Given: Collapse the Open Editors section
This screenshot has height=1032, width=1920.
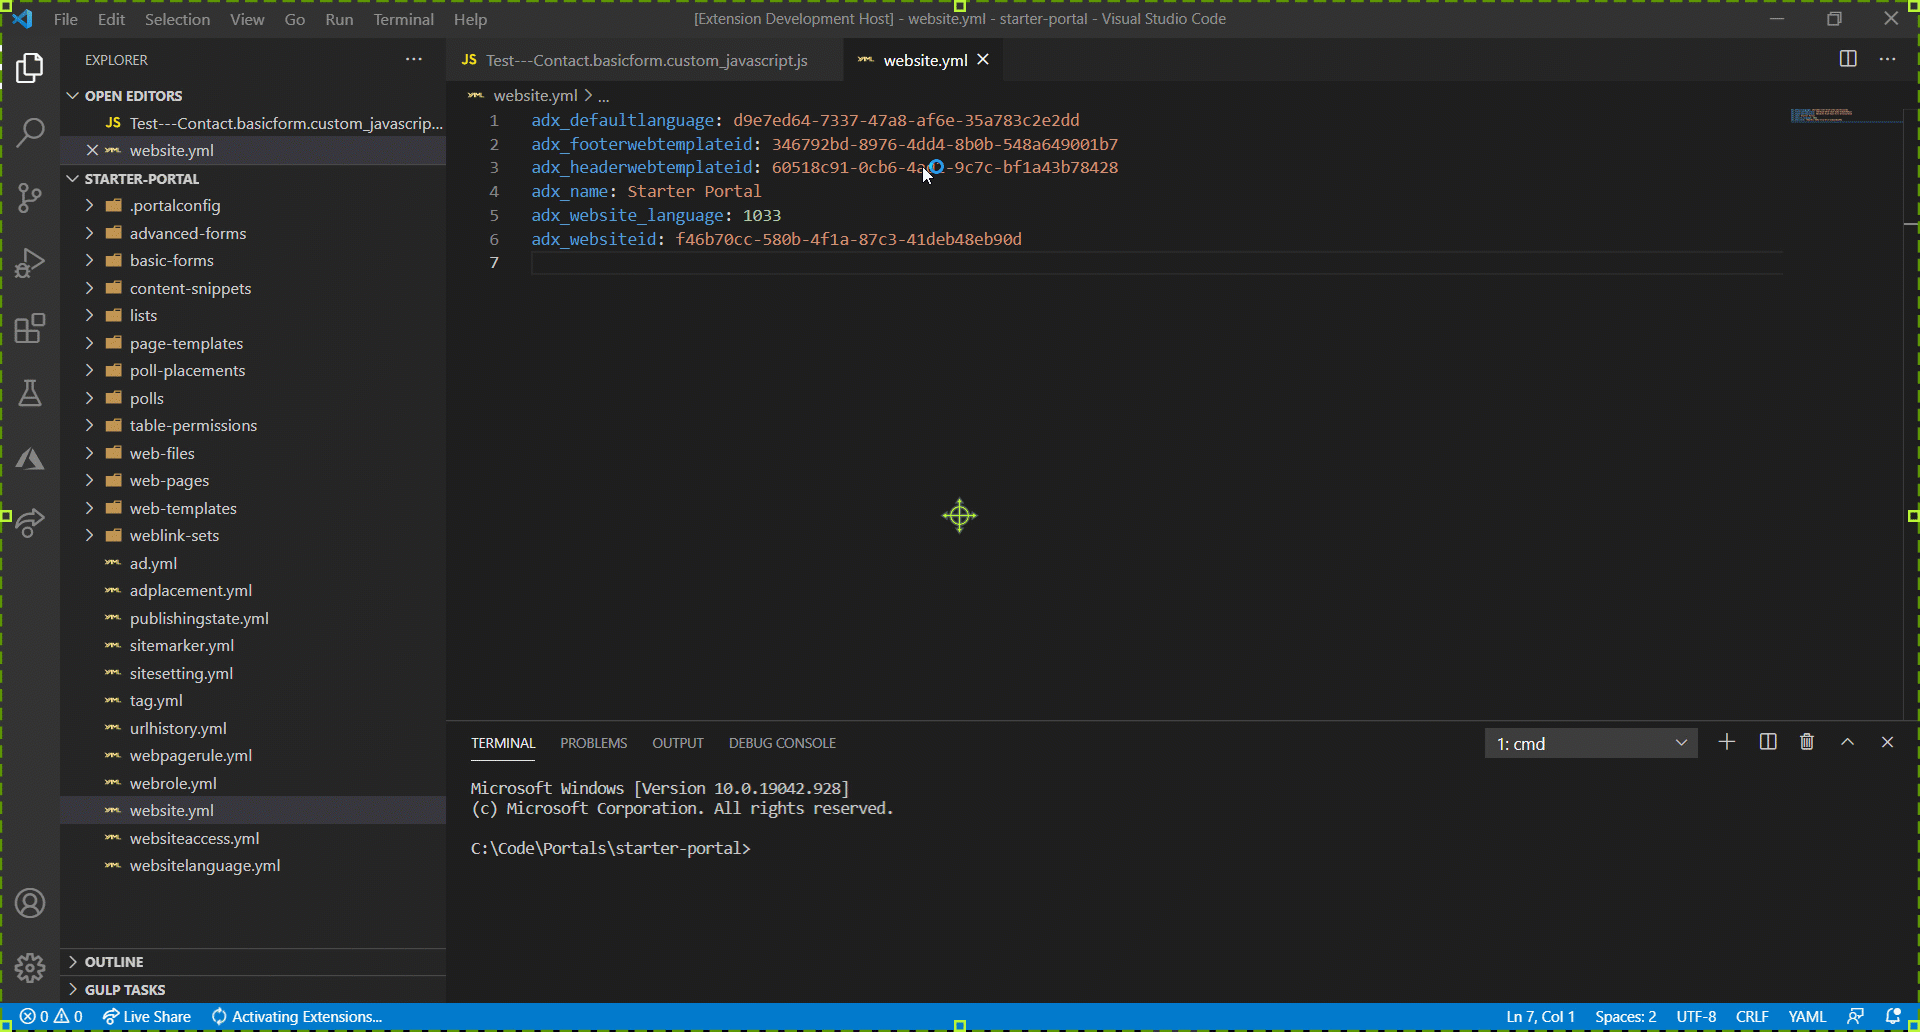Looking at the screenshot, I should point(253,96).
